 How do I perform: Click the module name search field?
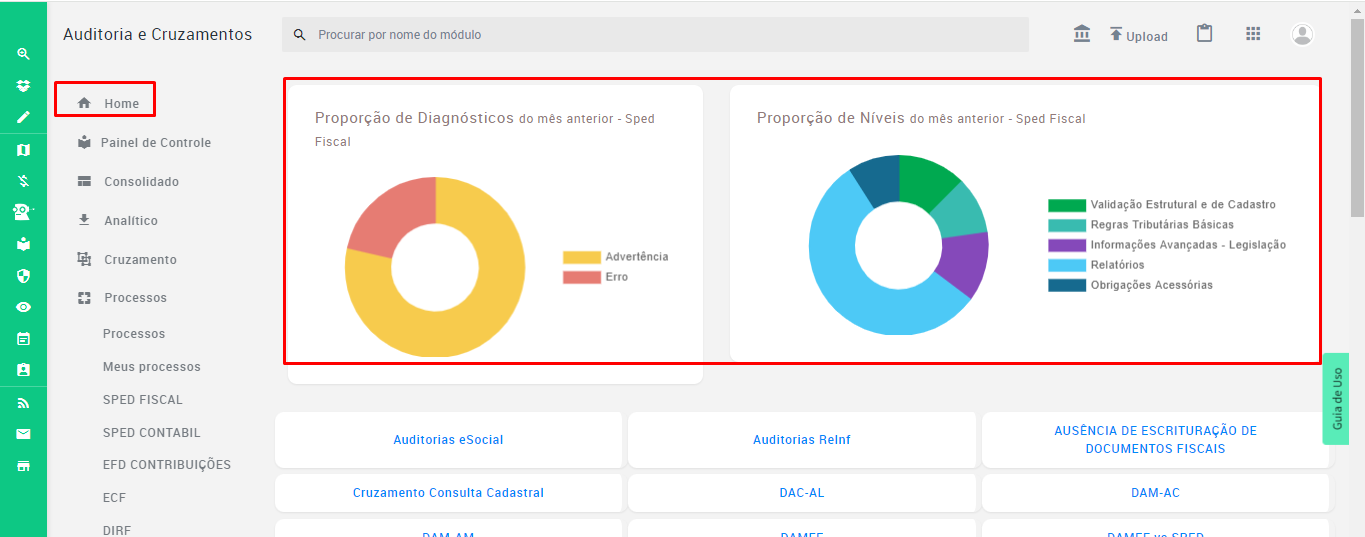(655, 35)
